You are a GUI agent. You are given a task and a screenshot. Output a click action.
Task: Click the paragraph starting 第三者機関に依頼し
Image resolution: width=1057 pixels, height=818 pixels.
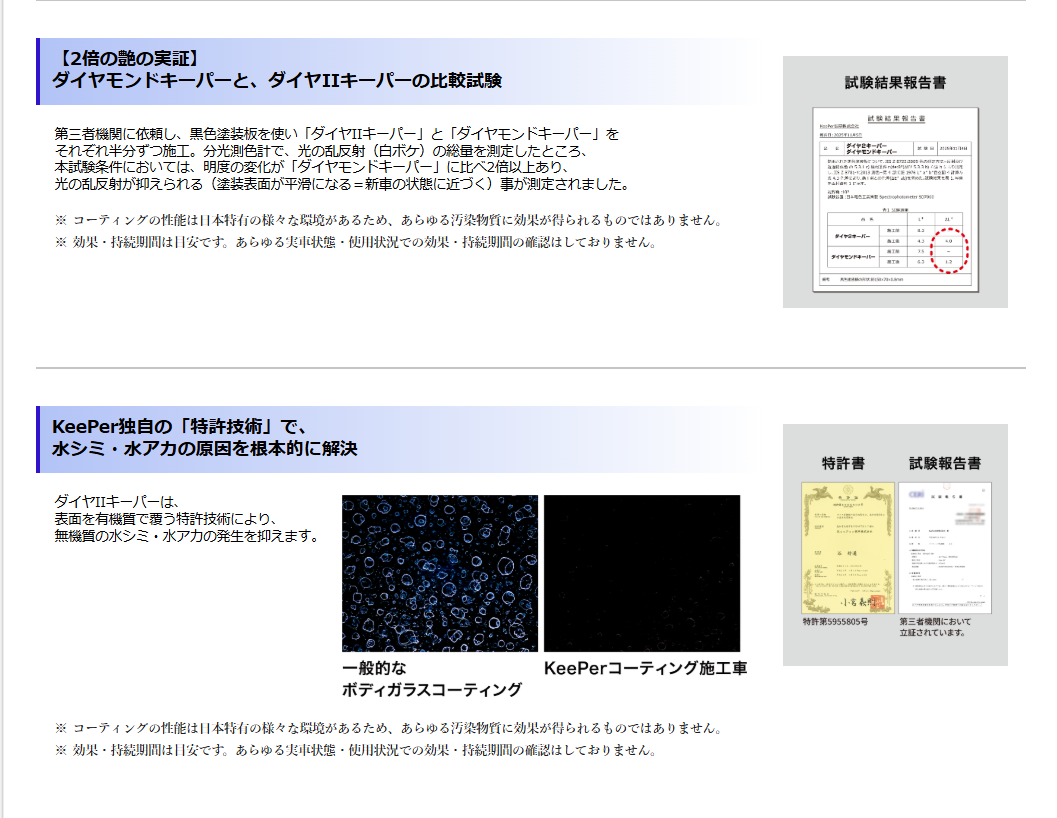coord(342,159)
